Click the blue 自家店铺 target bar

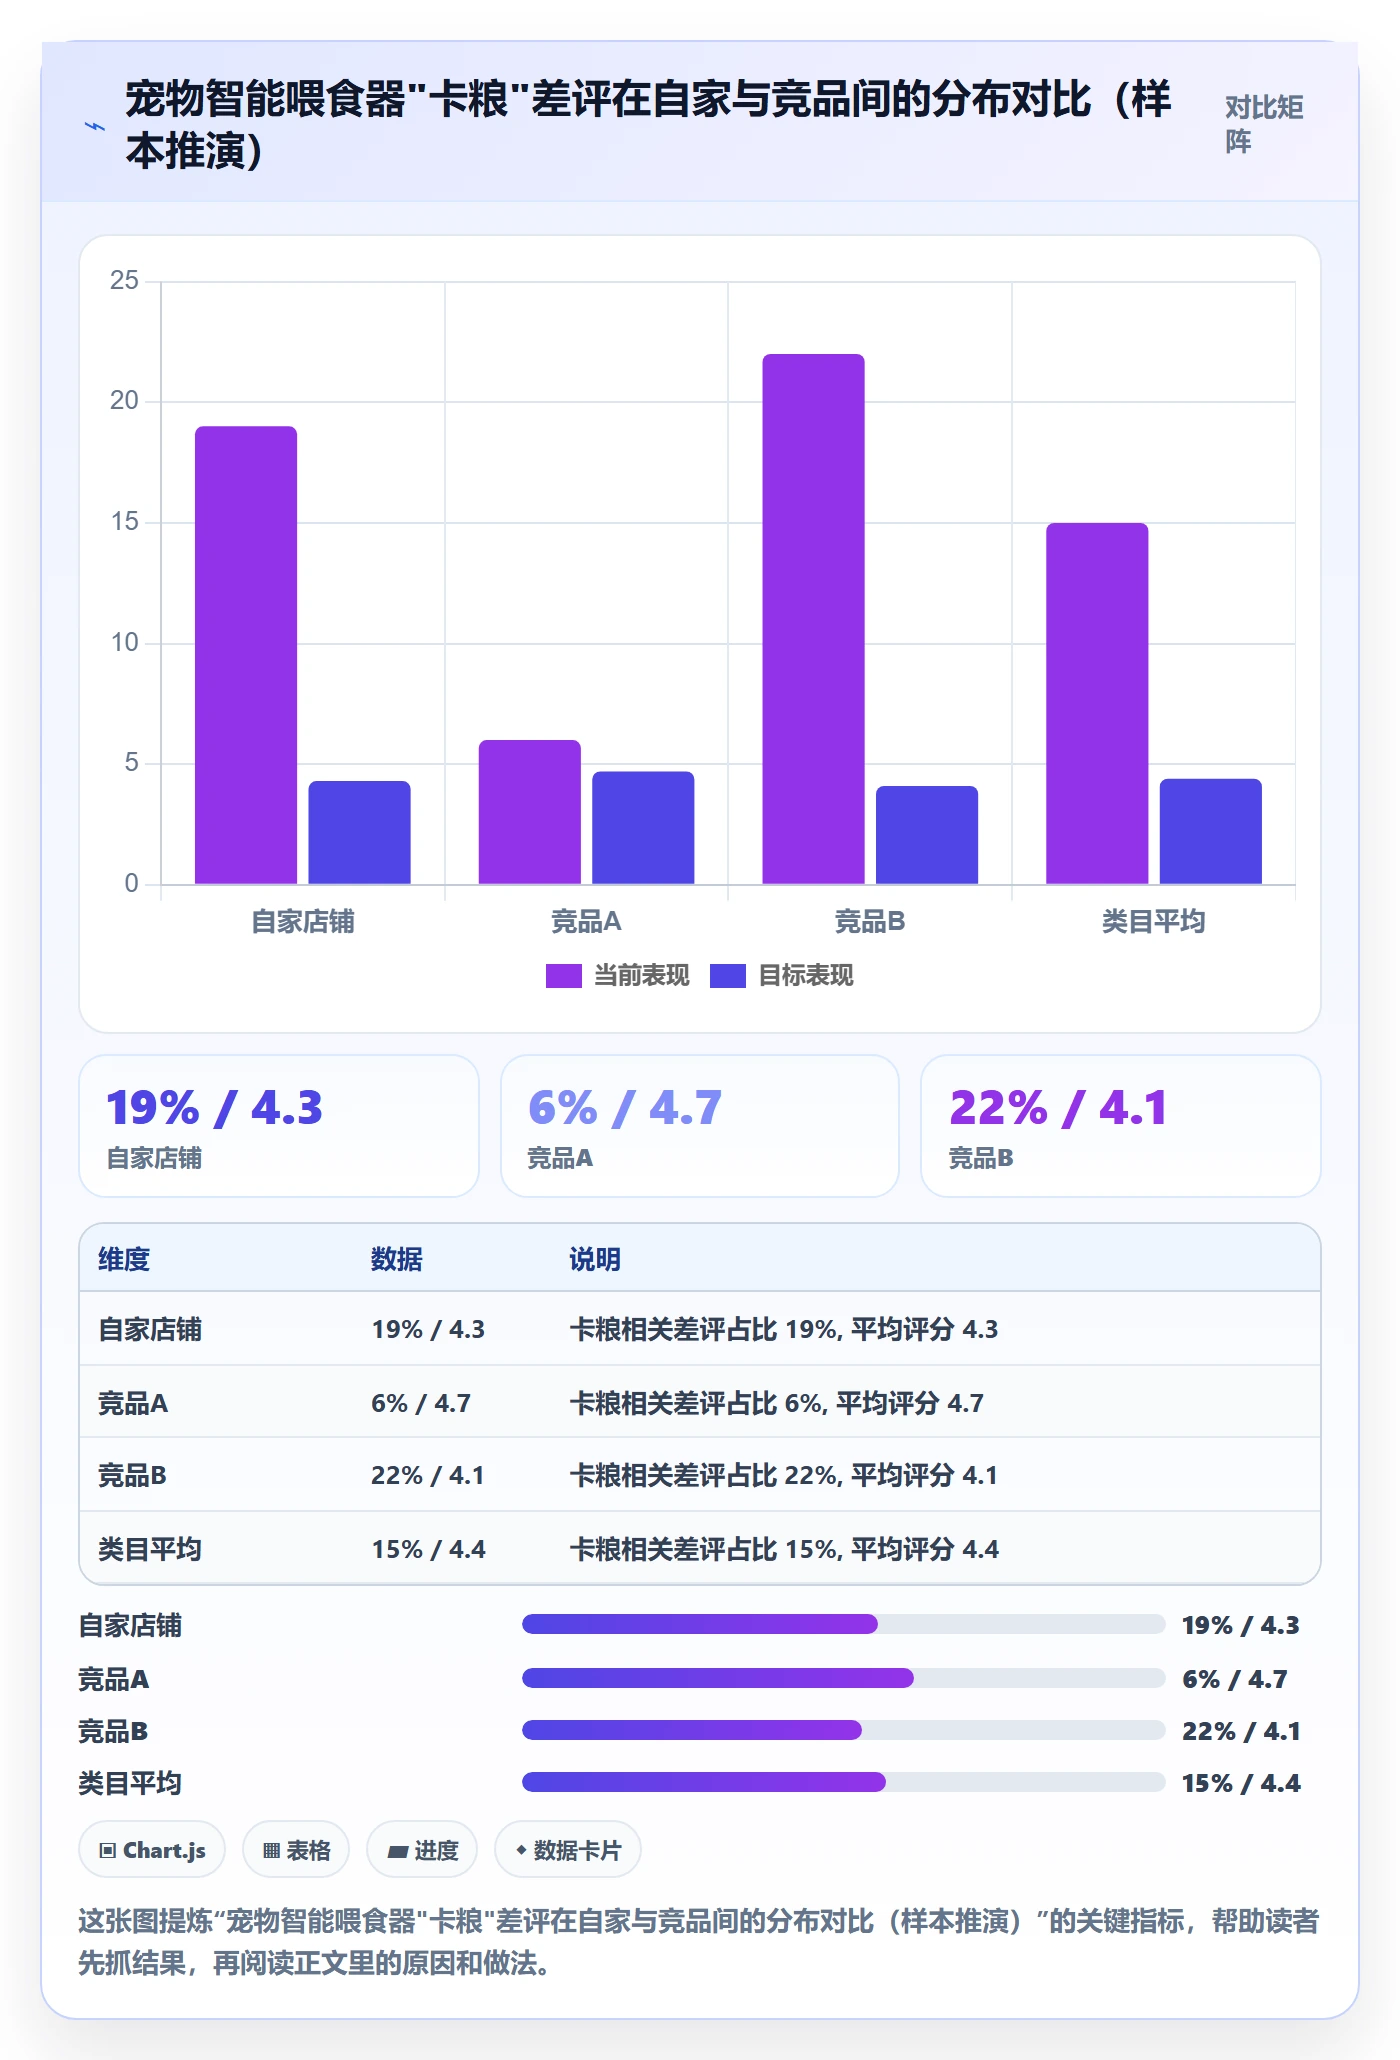pyautogui.click(x=359, y=832)
